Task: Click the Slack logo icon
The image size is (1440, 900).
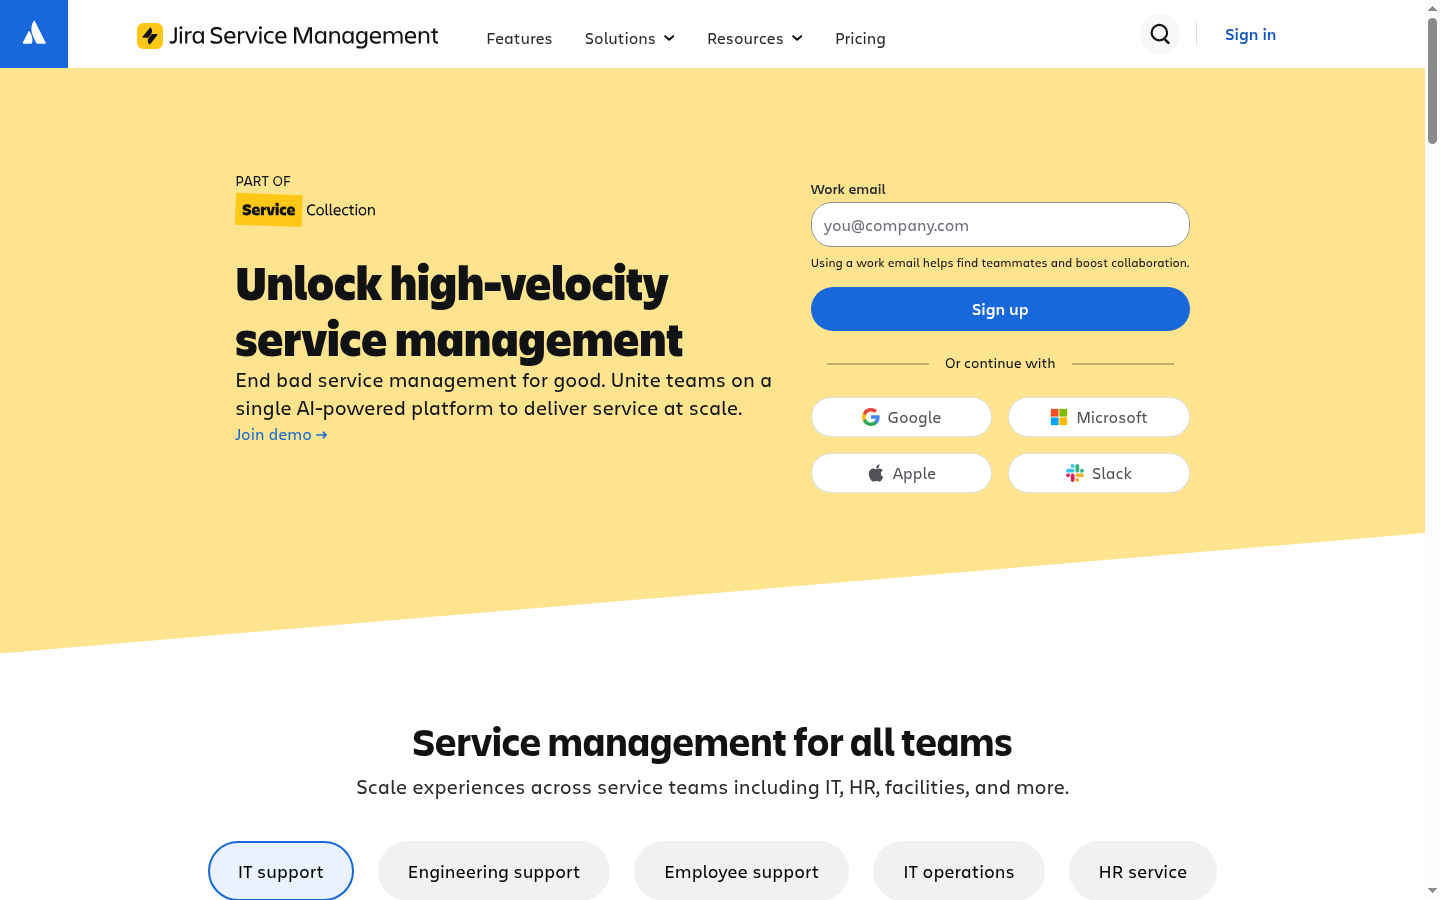Action: point(1075,473)
